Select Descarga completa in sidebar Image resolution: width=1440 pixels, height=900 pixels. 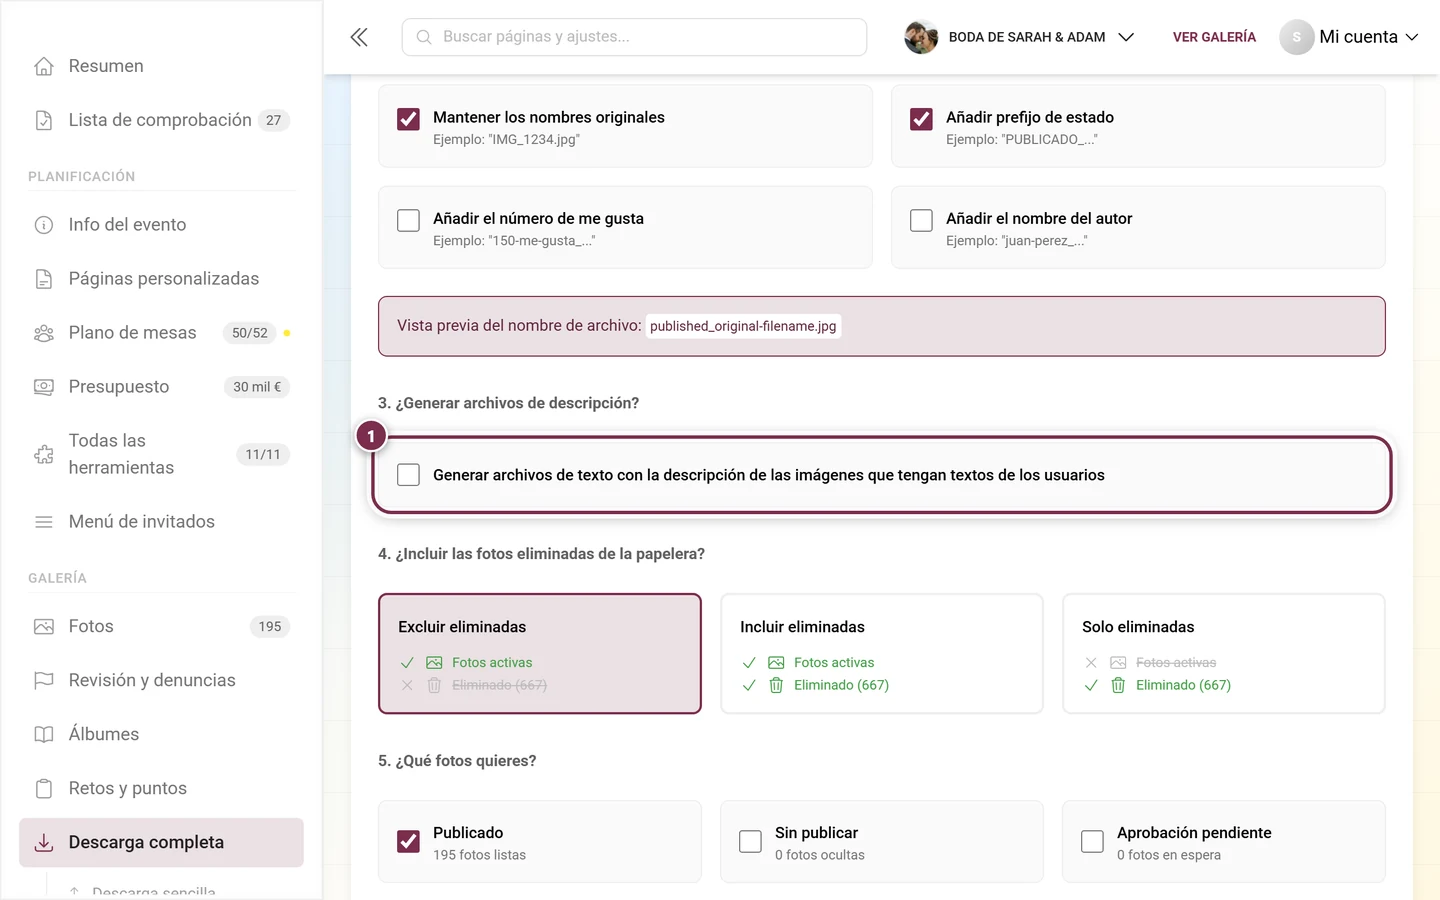coord(161,843)
